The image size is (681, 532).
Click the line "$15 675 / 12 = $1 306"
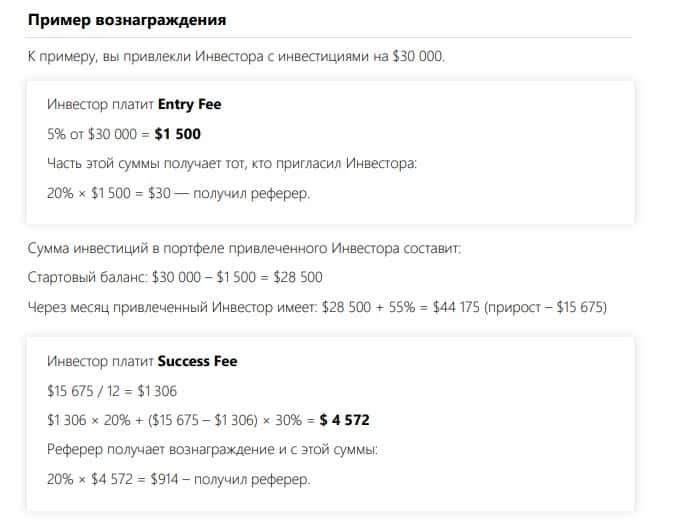click(x=115, y=390)
